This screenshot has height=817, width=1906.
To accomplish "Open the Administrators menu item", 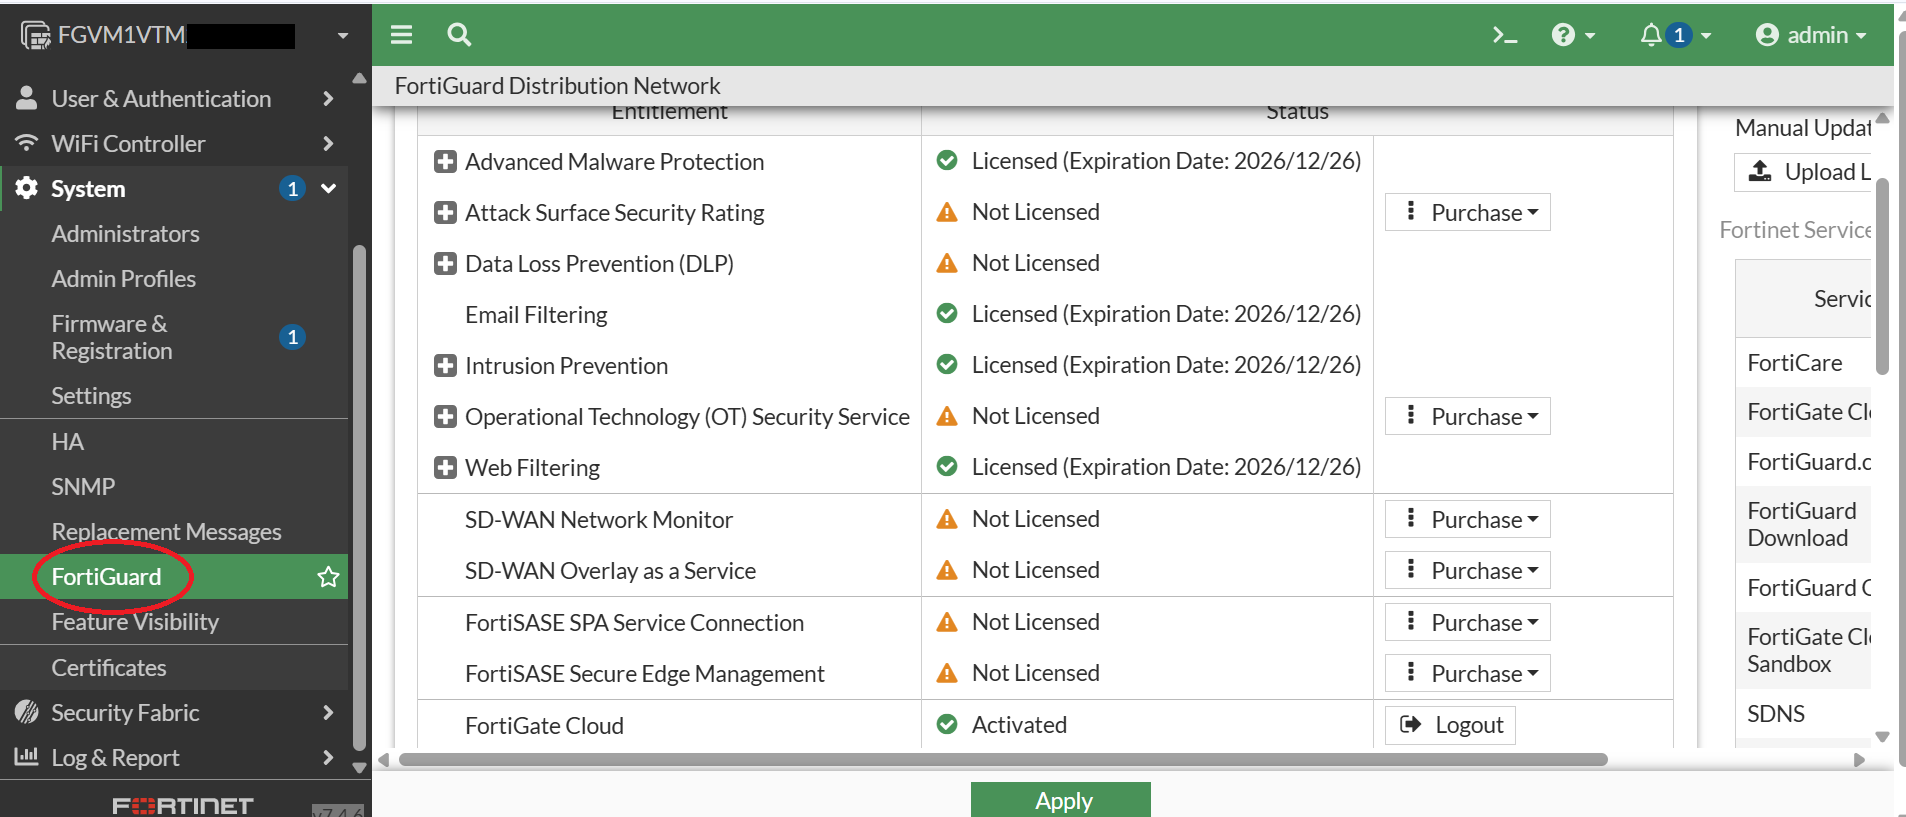I will (x=126, y=234).
